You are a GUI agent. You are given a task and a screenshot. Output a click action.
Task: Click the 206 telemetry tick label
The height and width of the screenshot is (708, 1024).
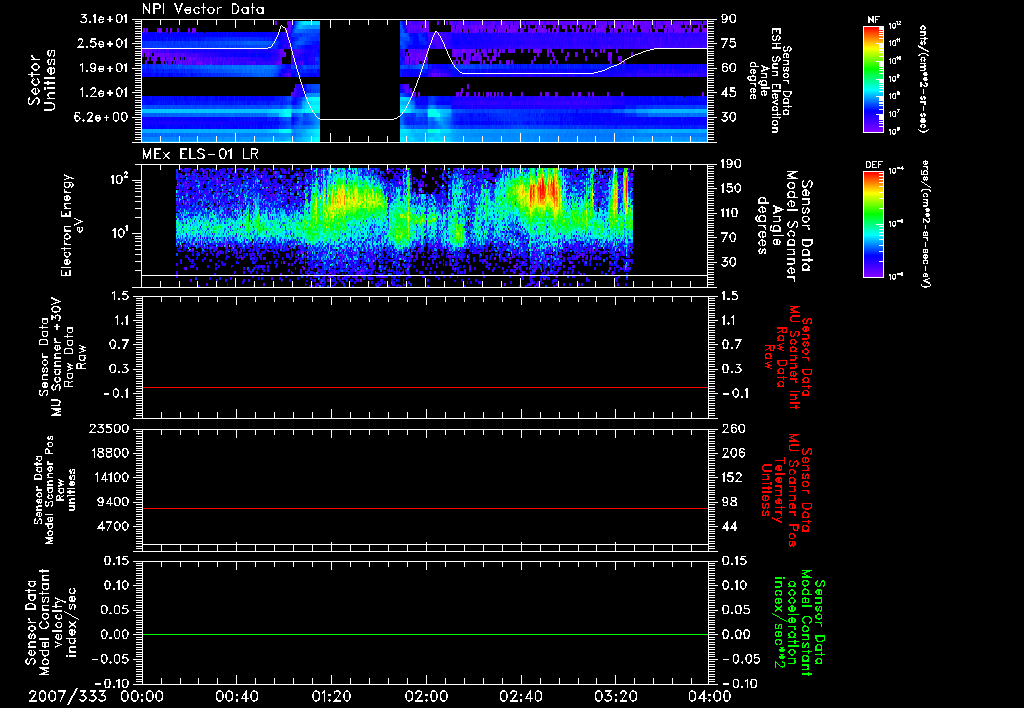point(732,453)
